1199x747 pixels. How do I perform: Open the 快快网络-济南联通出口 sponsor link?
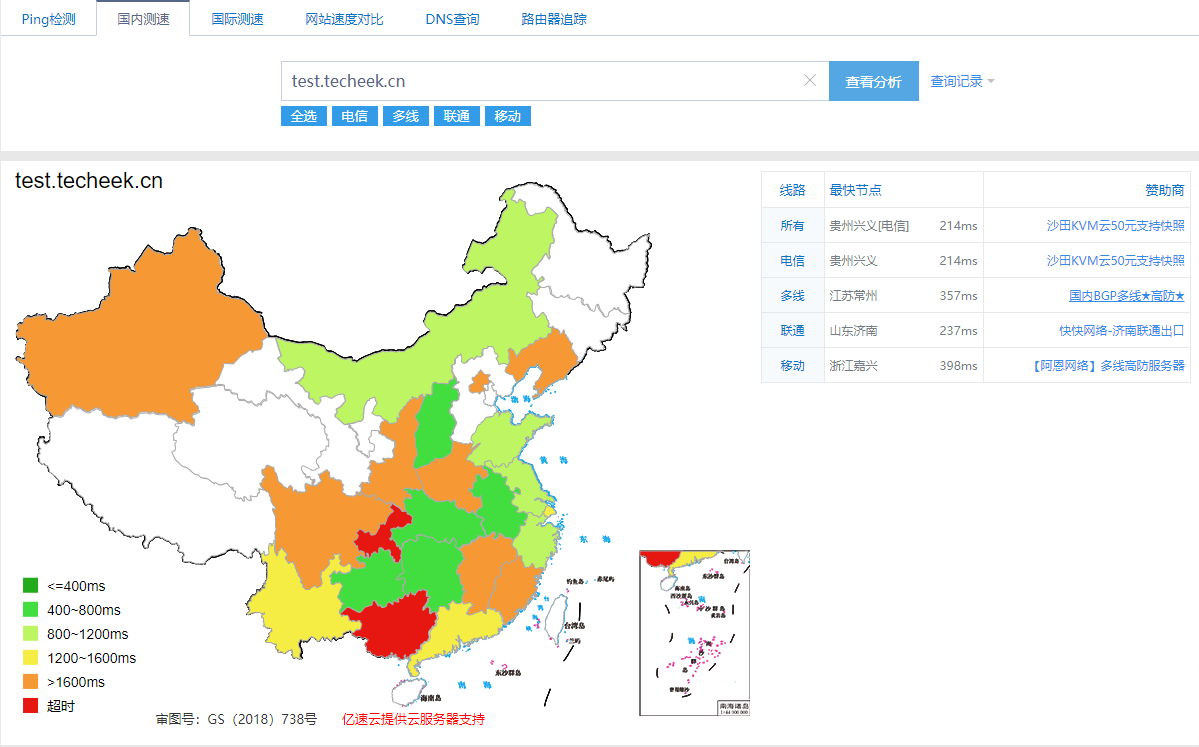tap(1121, 331)
